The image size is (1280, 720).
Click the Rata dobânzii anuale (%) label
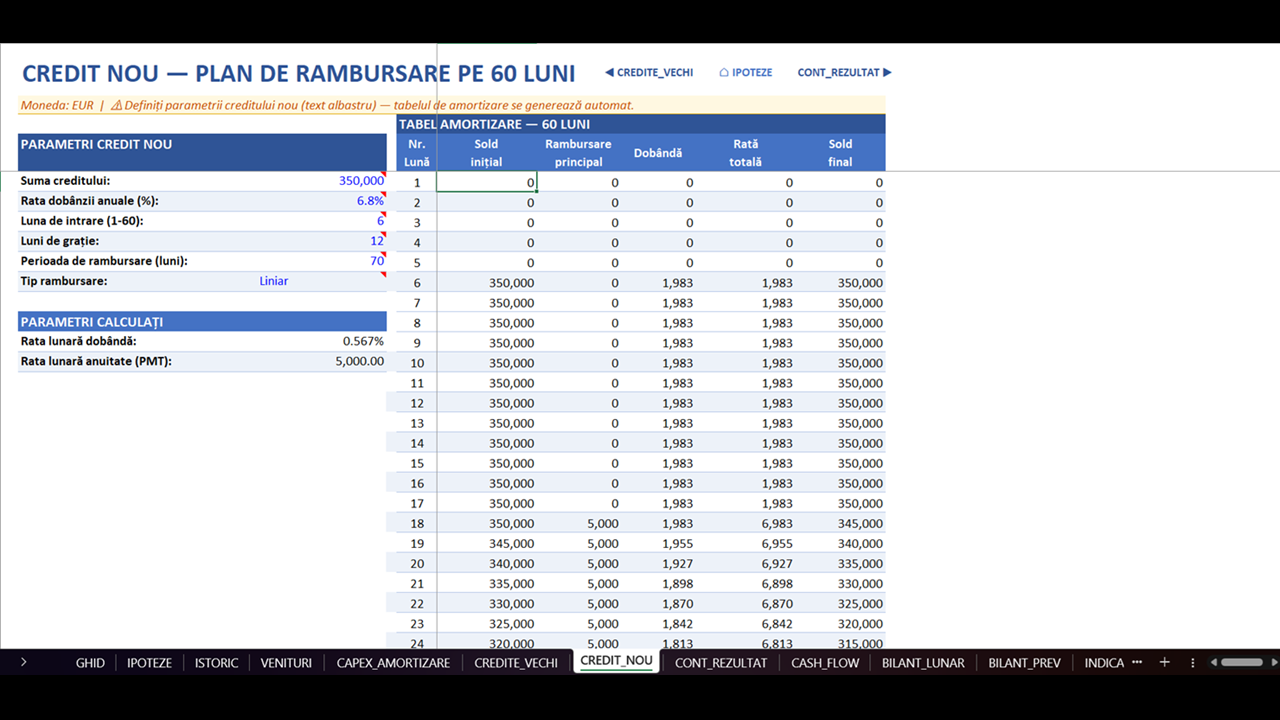90,201
